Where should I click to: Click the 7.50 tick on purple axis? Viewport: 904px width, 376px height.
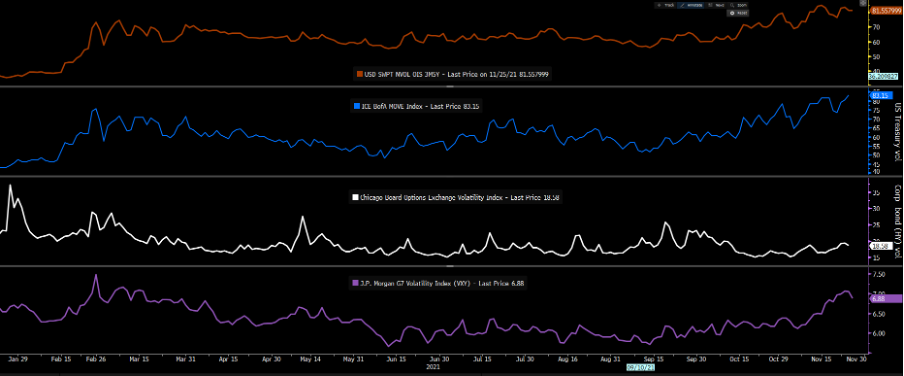pos(879,275)
